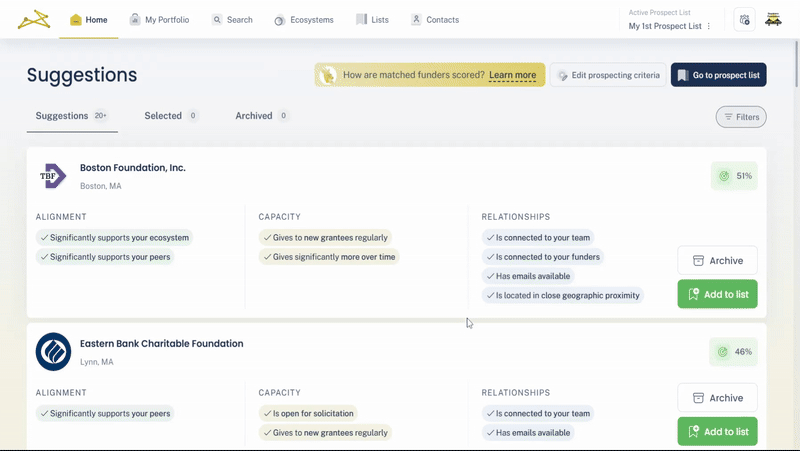Viewport: 800px width, 451px height.
Task: Add Boston Foundation to list
Action: pyautogui.click(x=717, y=294)
